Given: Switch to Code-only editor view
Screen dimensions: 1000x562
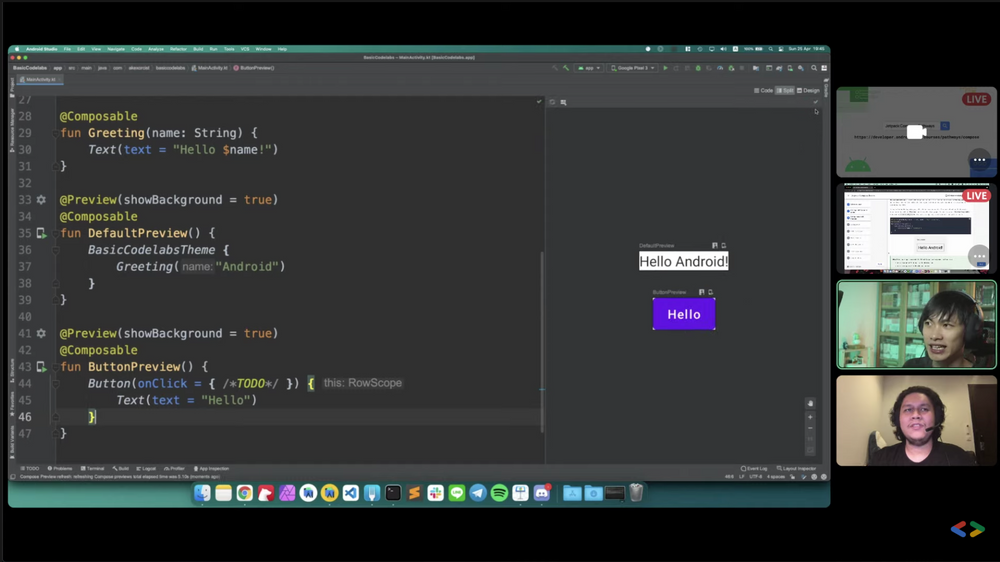Looking at the screenshot, I should [764, 90].
